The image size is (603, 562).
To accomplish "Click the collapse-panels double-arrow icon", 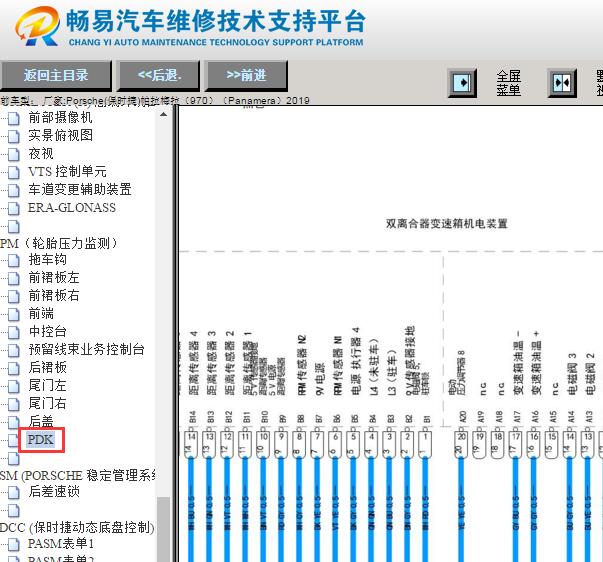I will pos(562,83).
